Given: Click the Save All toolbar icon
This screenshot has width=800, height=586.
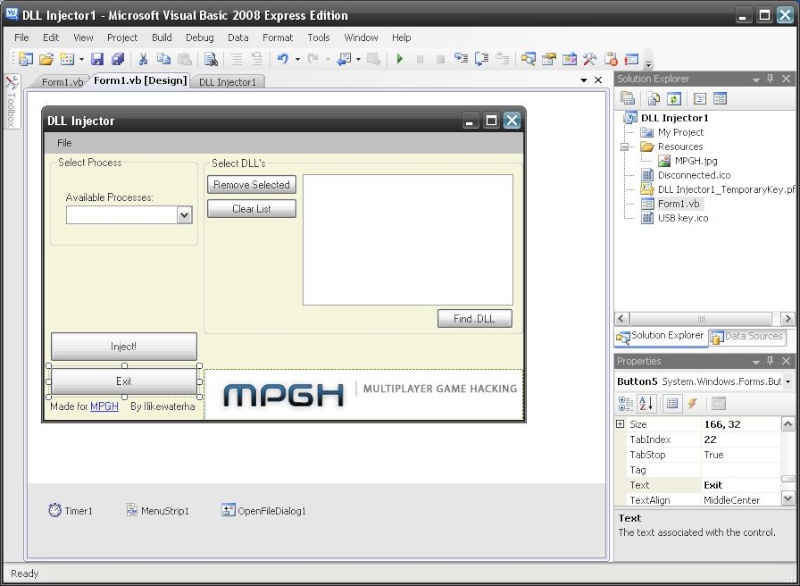Looking at the screenshot, I should (x=118, y=59).
